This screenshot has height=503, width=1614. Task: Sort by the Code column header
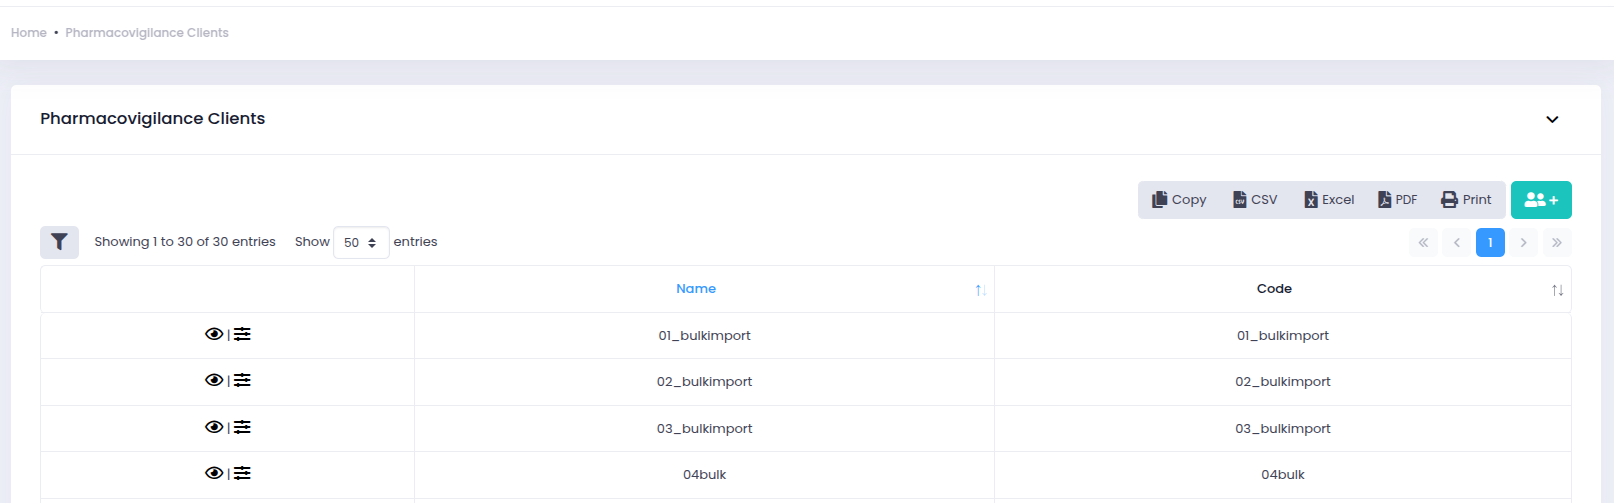(x=1283, y=289)
